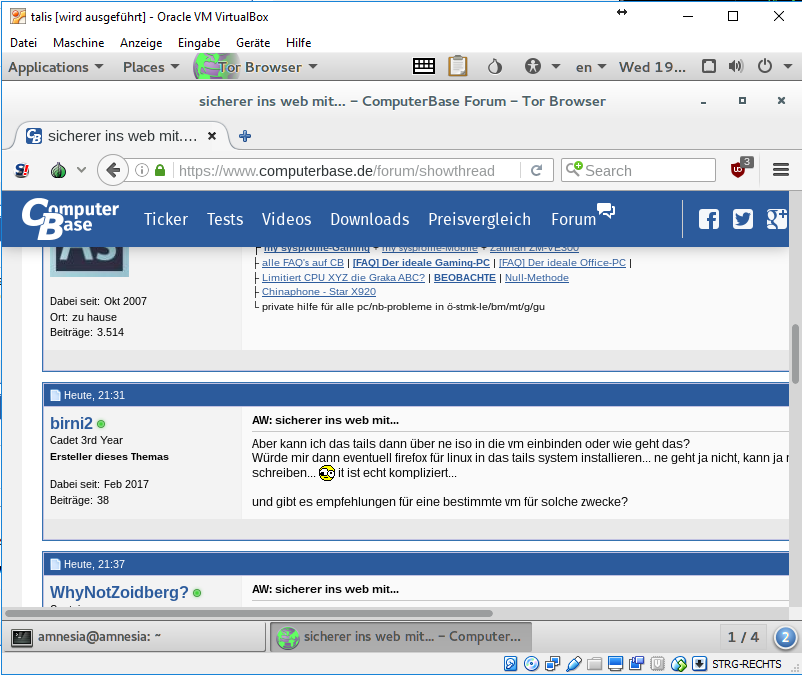The width and height of the screenshot is (802, 675).
Task: Click the window-list square icon beside the clock
Action: pos(709,66)
